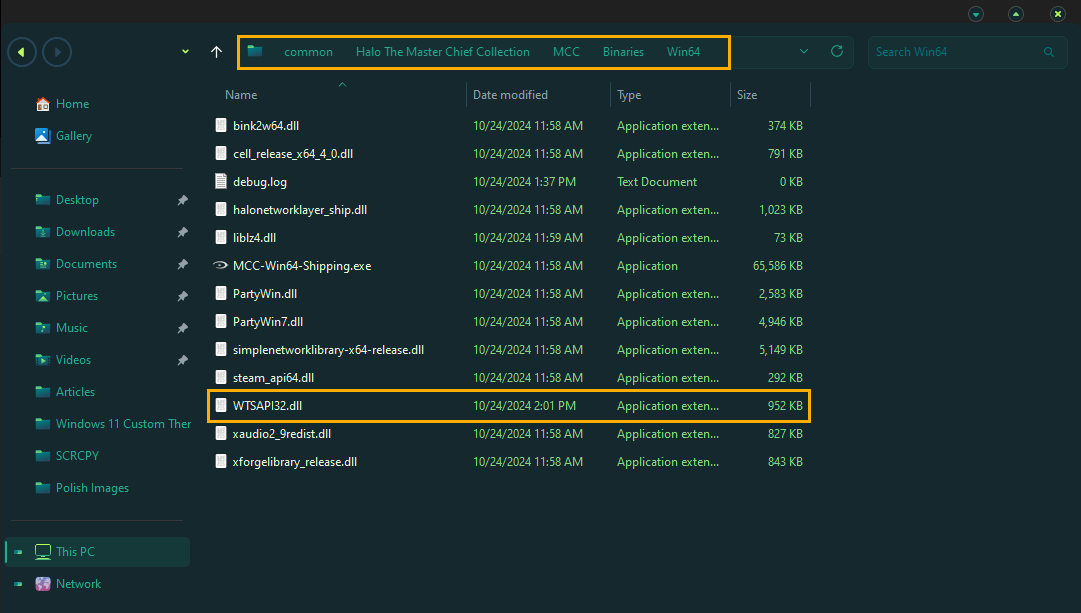
Task: Go back with the left arrow button
Action: click(22, 52)
